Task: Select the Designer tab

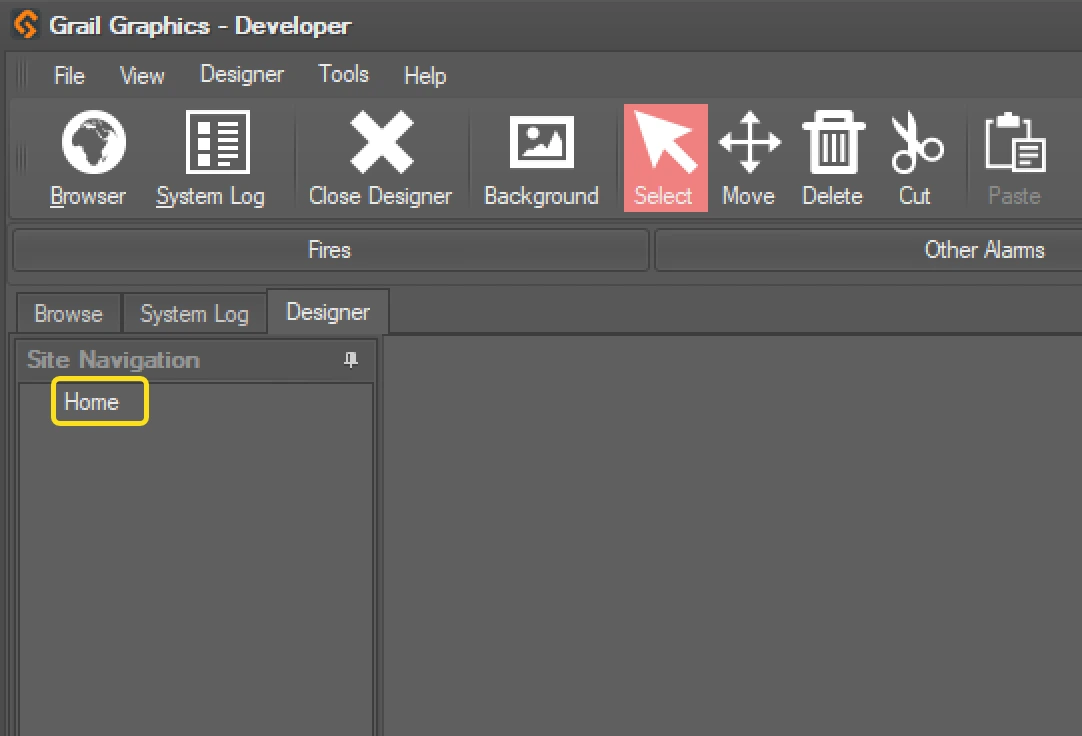Action: (328, 311)
